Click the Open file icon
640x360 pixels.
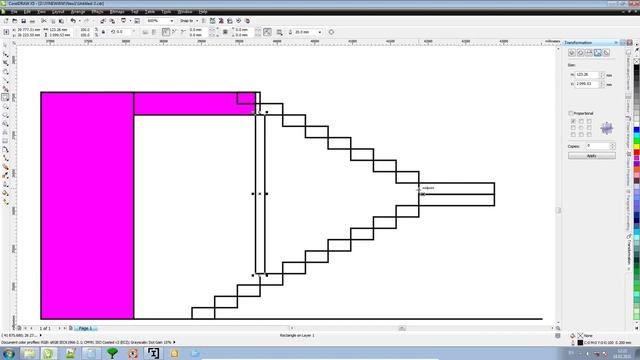coord(15,21)
